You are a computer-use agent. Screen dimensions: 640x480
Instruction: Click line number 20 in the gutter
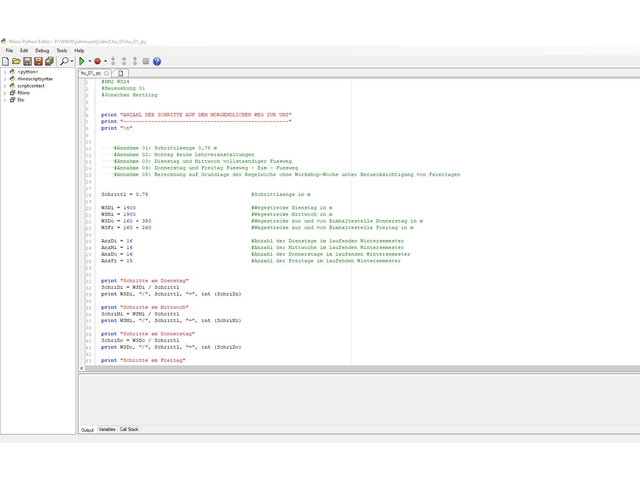click(89, 208)
